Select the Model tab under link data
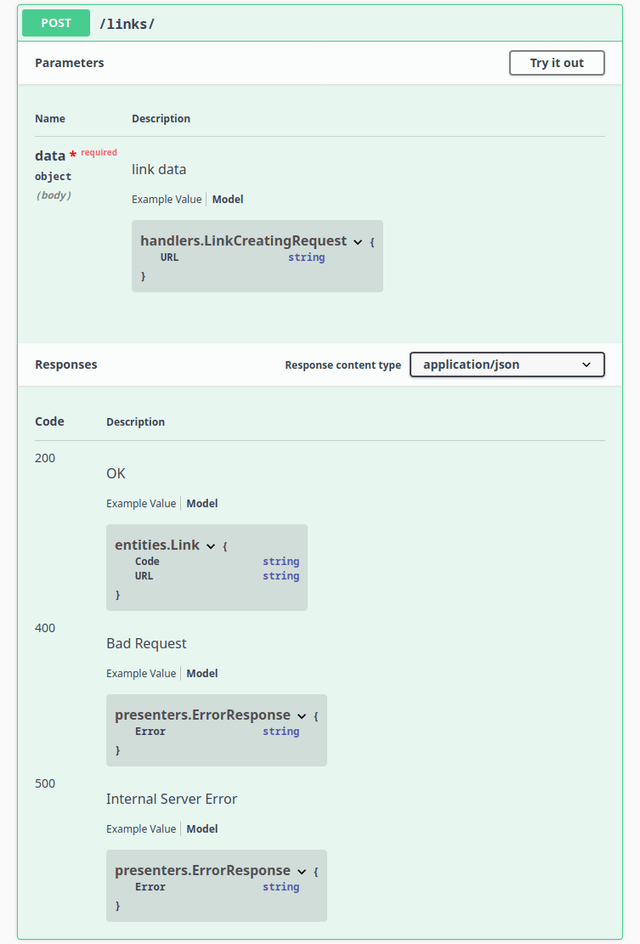 [x=228, y=199]
